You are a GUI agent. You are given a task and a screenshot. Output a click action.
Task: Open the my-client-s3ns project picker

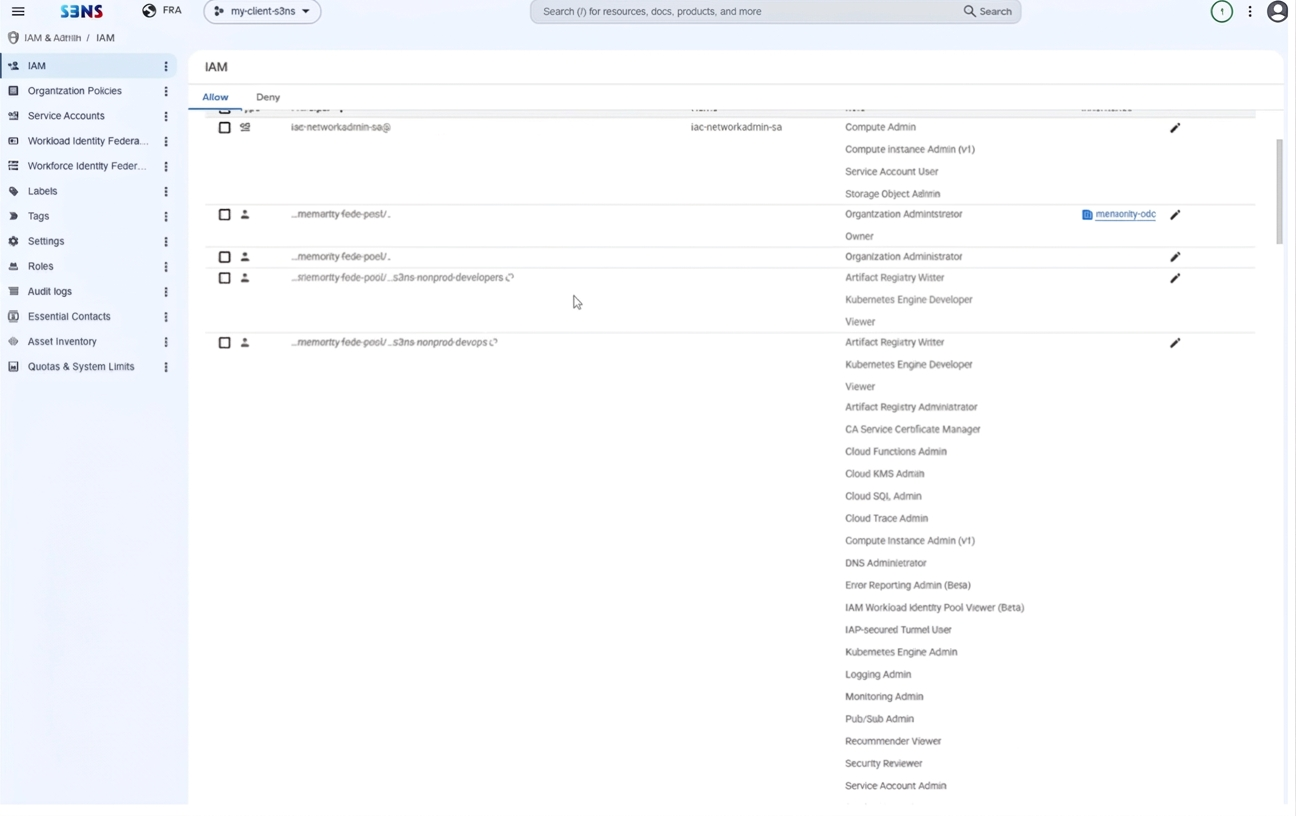(x=262, y=12)
